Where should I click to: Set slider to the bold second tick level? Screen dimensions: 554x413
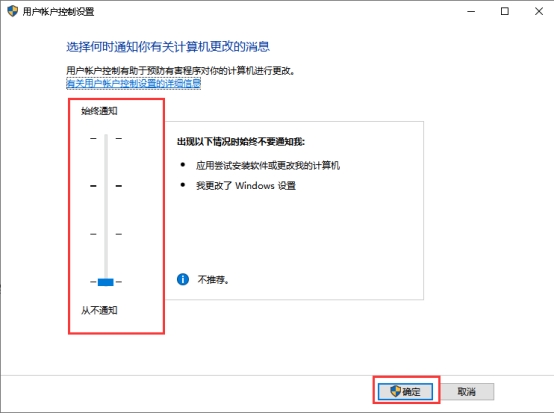[x=106, y=186]
